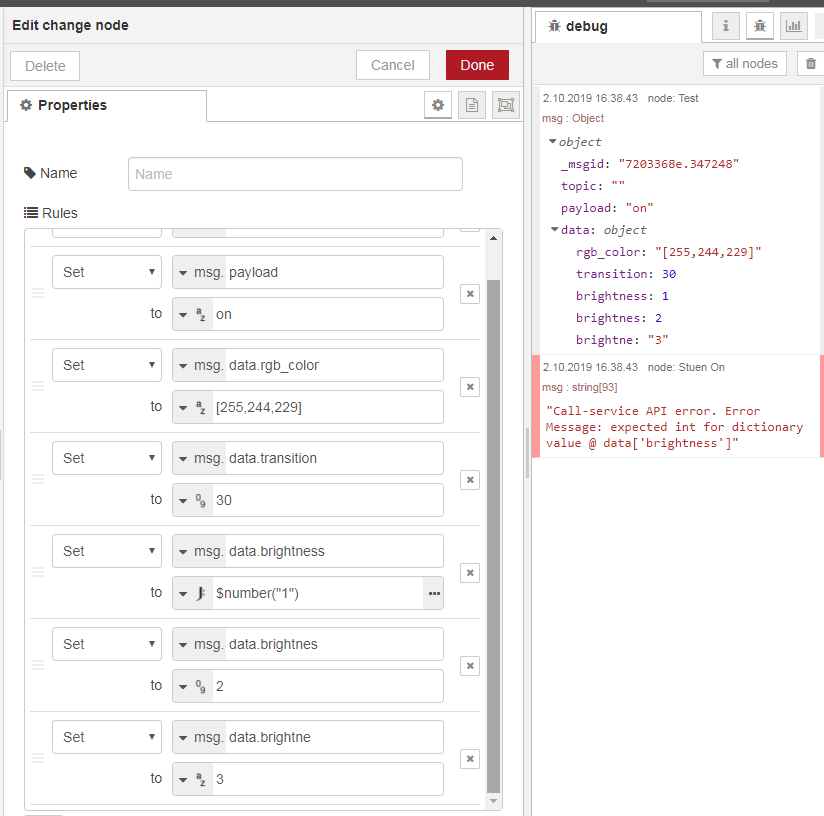Clear debug messages with the trash icon
Image resolution: width=824 pixels, height=816 pixels.
point(809,63)
